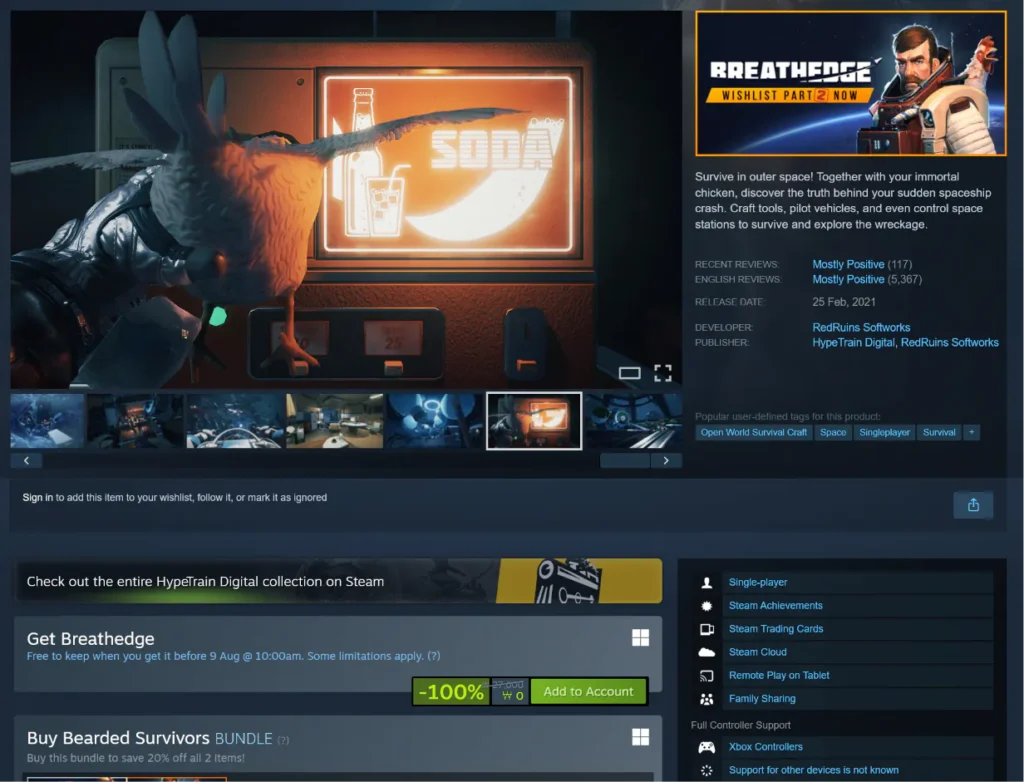
Task: Open the Xbox Controllers link
Action: click(x=765, y=747)
